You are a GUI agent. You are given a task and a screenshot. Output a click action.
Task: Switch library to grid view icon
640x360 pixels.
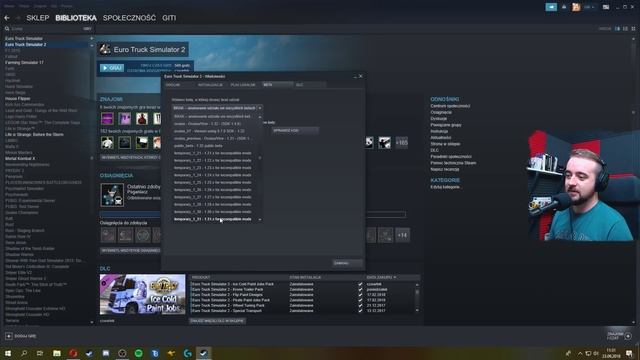633,29
